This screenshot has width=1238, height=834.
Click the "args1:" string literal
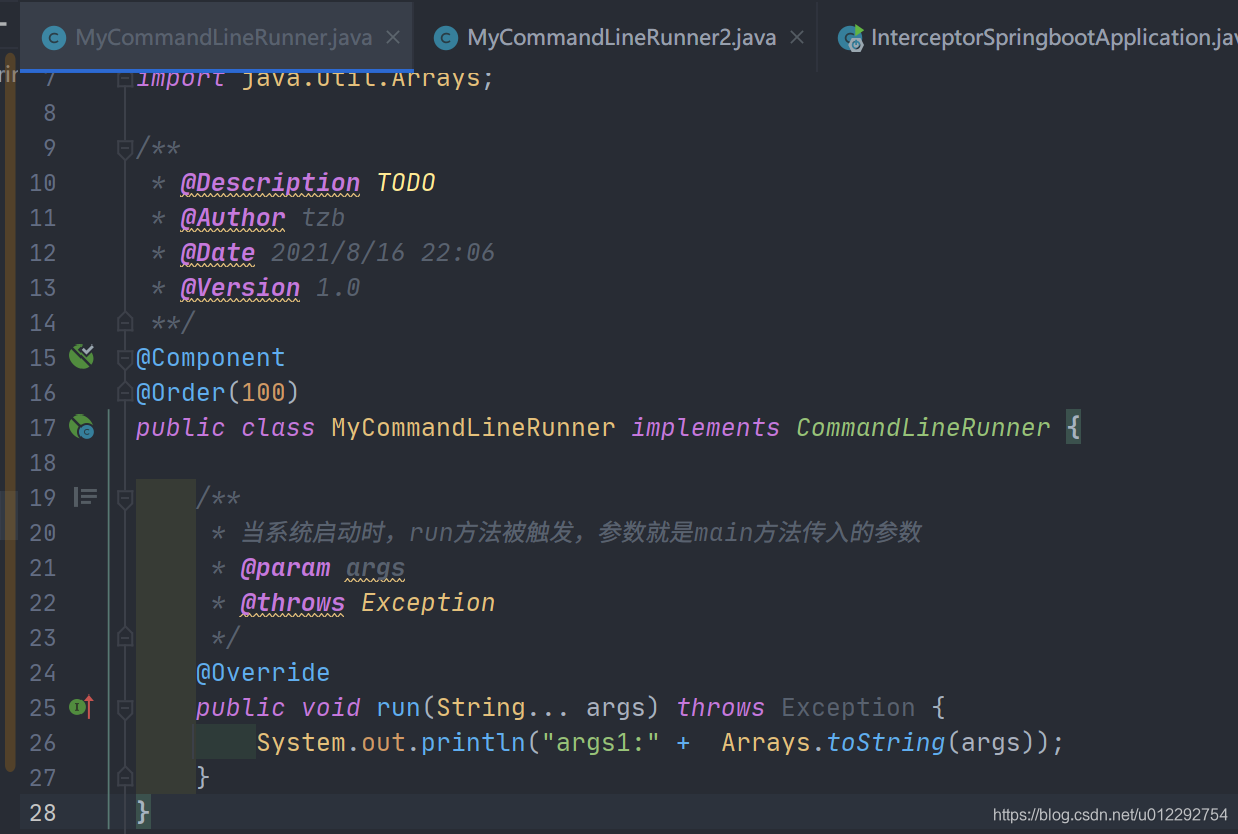pyautogui.click(x=601, y=743)
